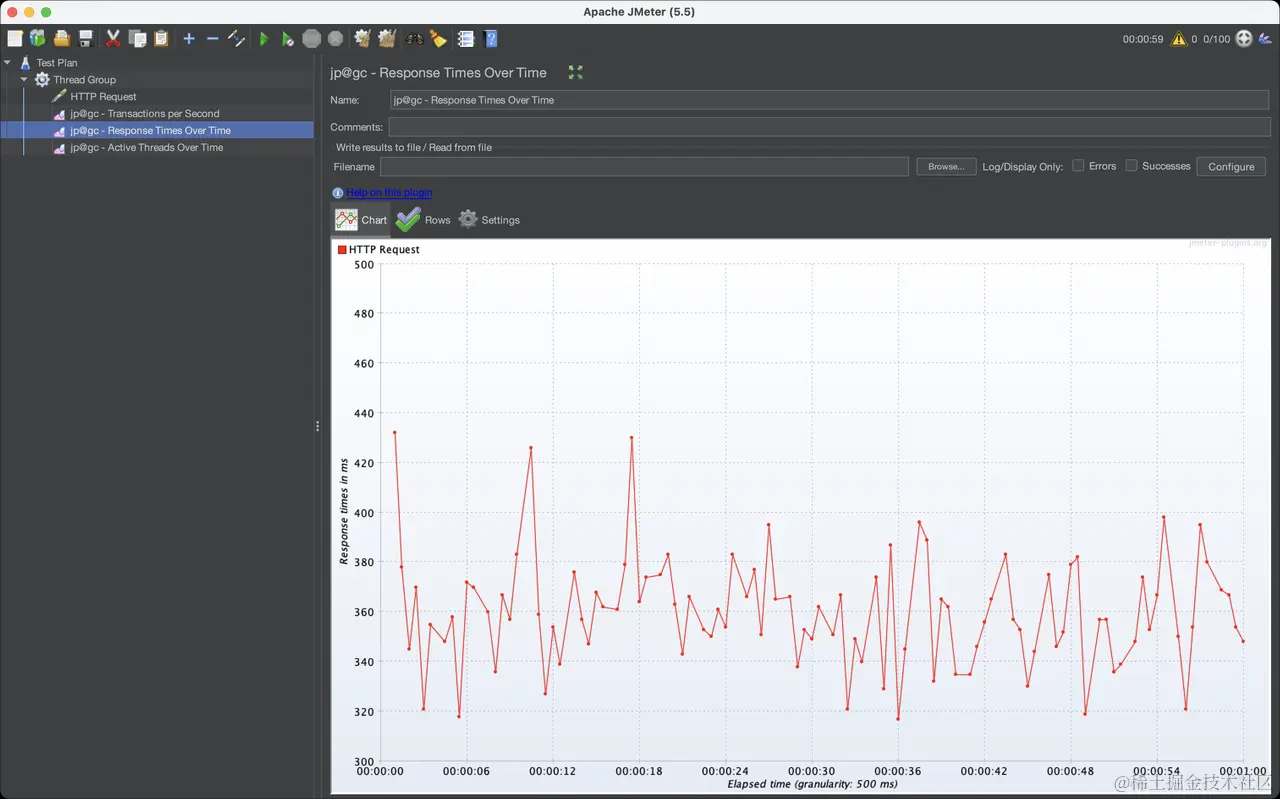
Task: Click the 00:00:59 elapsed time display
Action: [1143, 40]
